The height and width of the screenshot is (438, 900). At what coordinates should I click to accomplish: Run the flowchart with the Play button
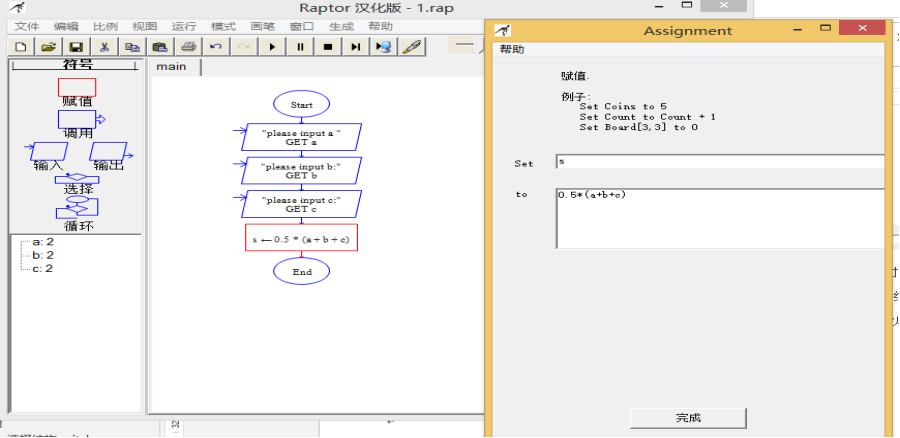point(272,46)
